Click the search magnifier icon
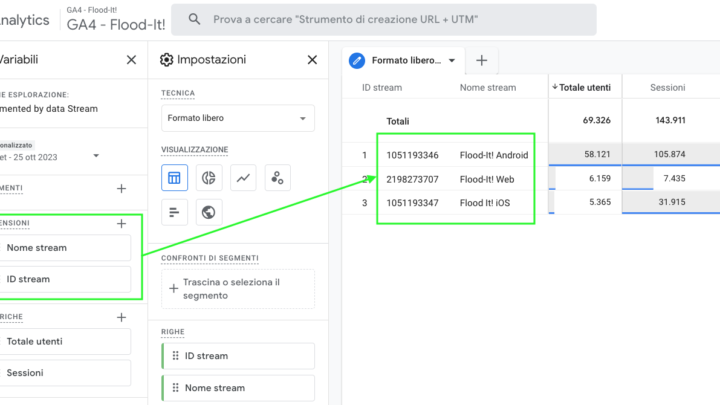 tap(194, 19)
